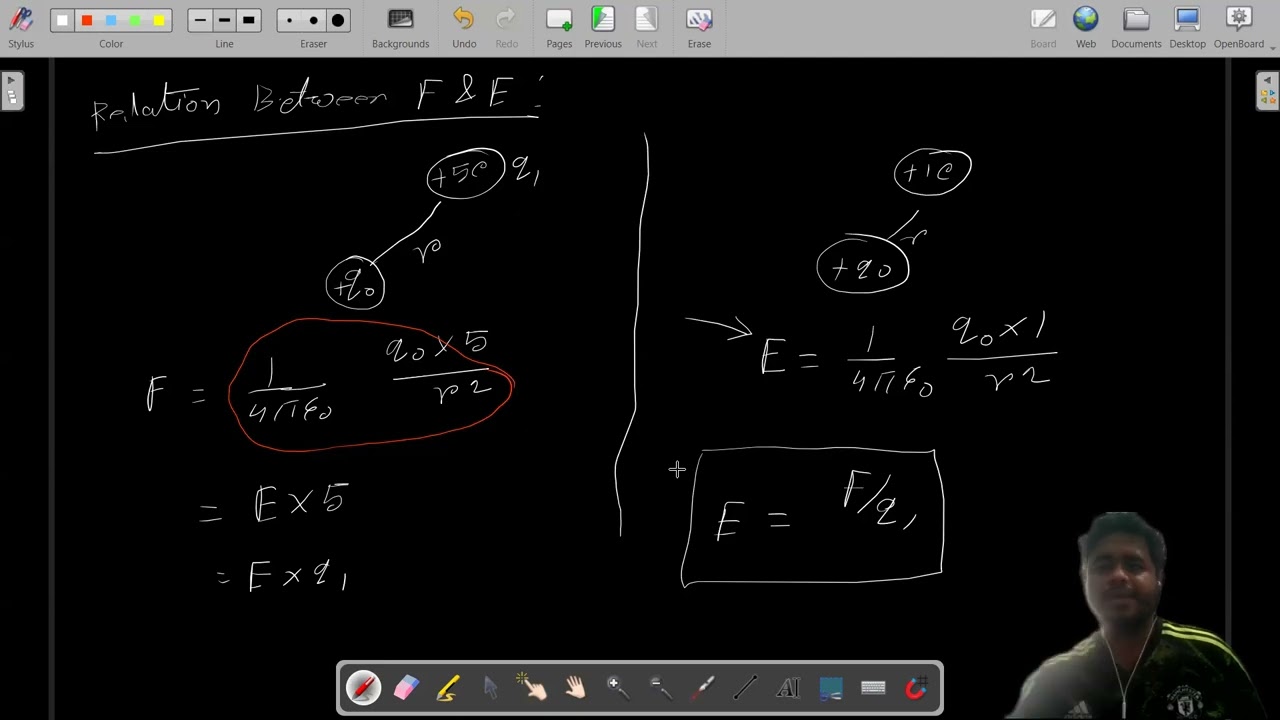
Task: Show the virtual keyboard
Action: tap(873, 688)
